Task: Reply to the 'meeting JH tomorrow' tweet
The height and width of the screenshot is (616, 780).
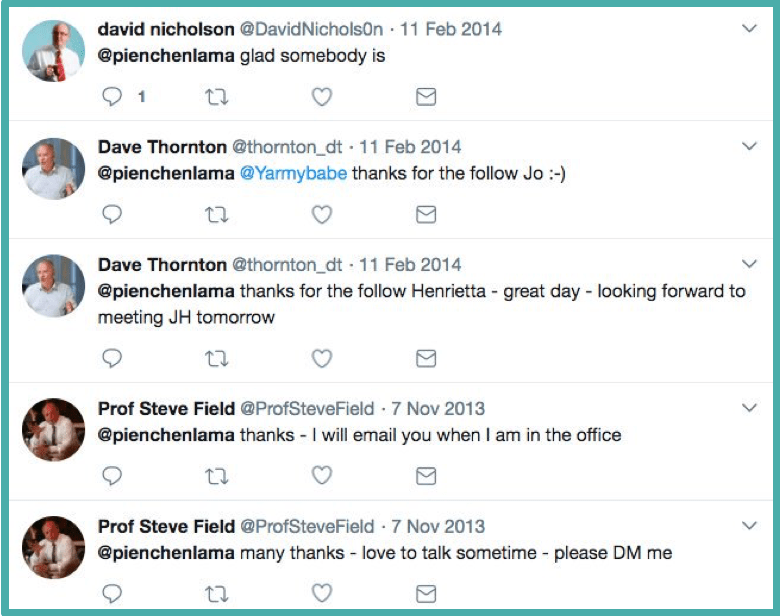Action: pyautogui.click(x=113, y=358)
